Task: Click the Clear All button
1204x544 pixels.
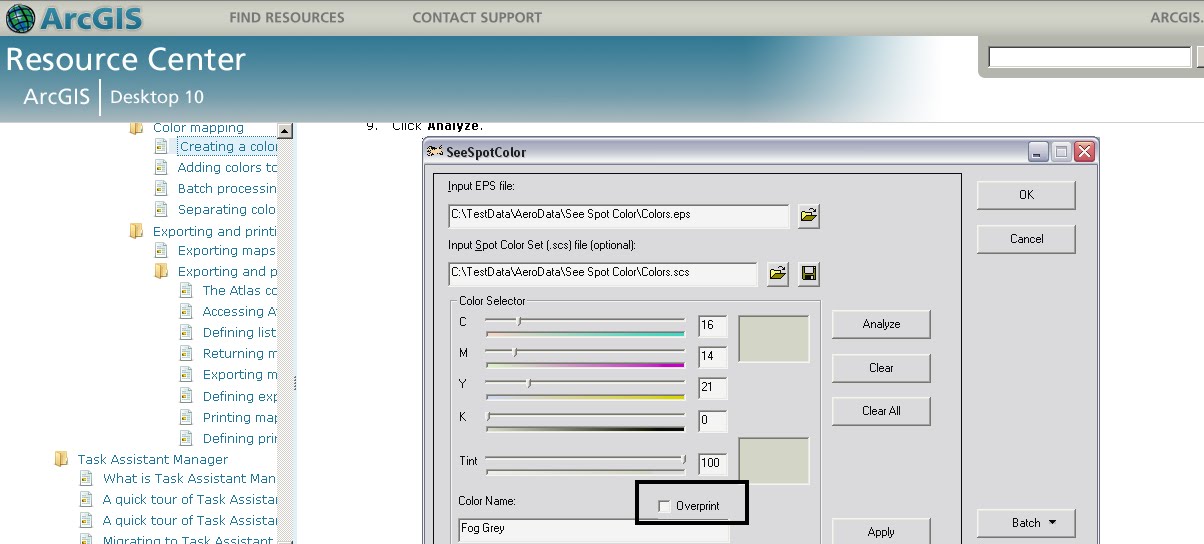Action: click(881, 411)
